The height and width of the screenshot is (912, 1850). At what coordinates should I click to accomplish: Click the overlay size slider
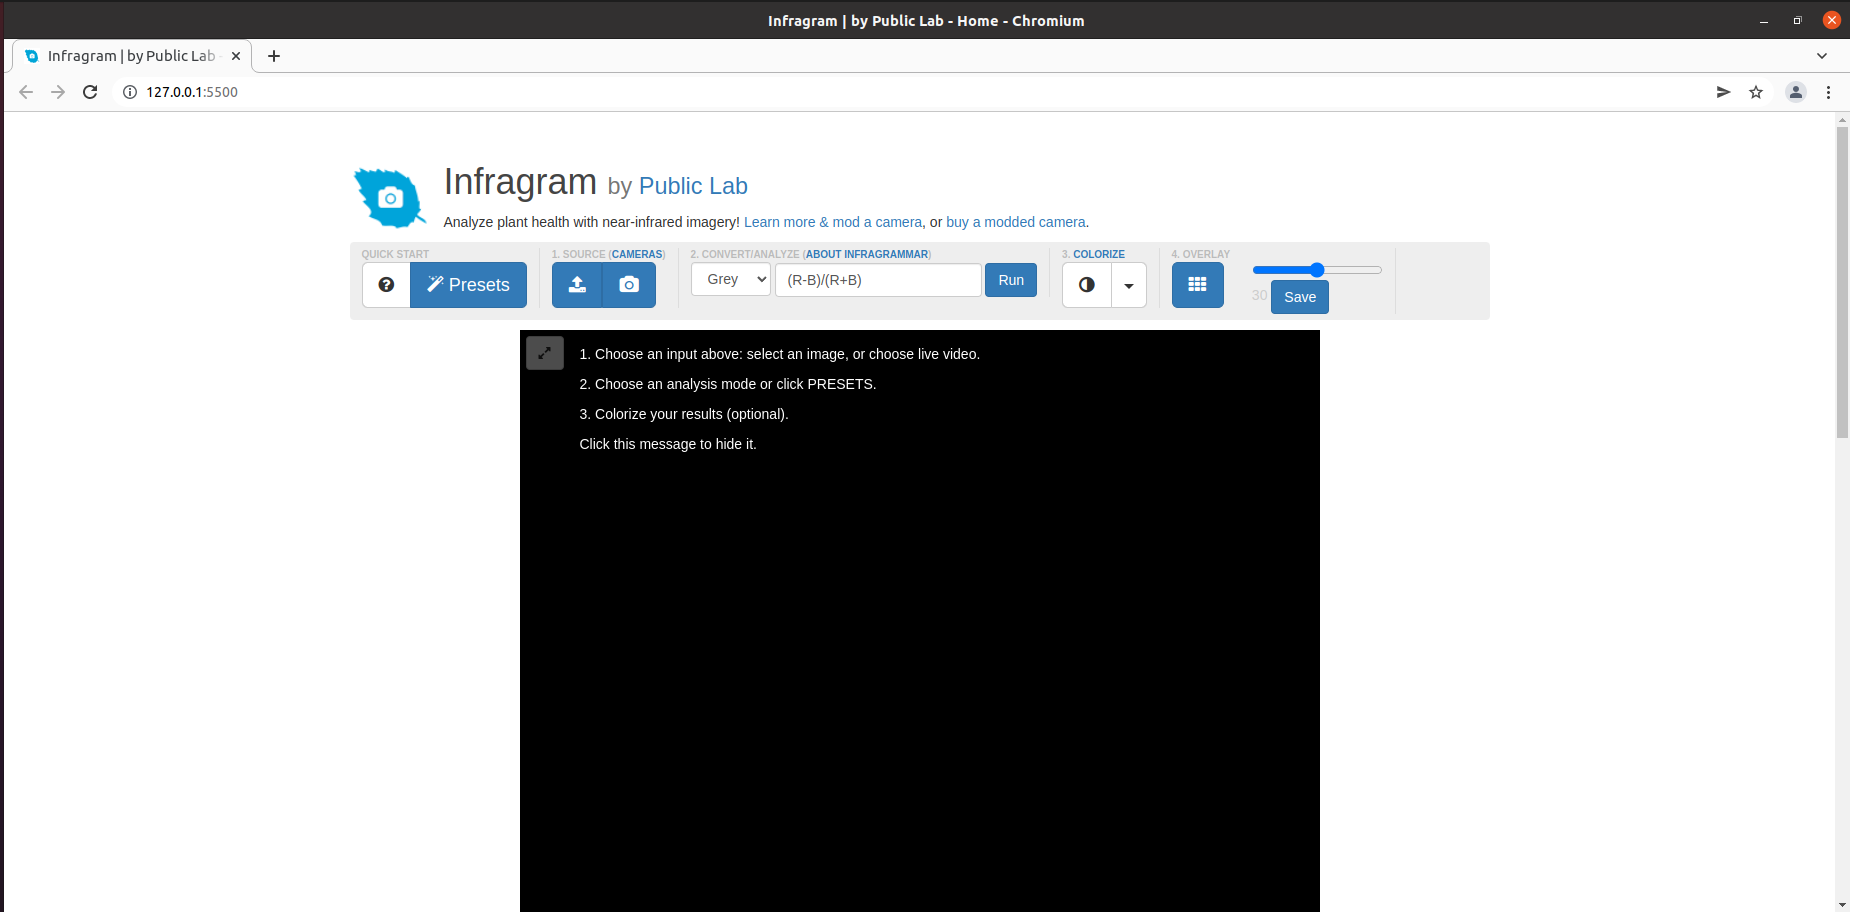(1317, 270)
